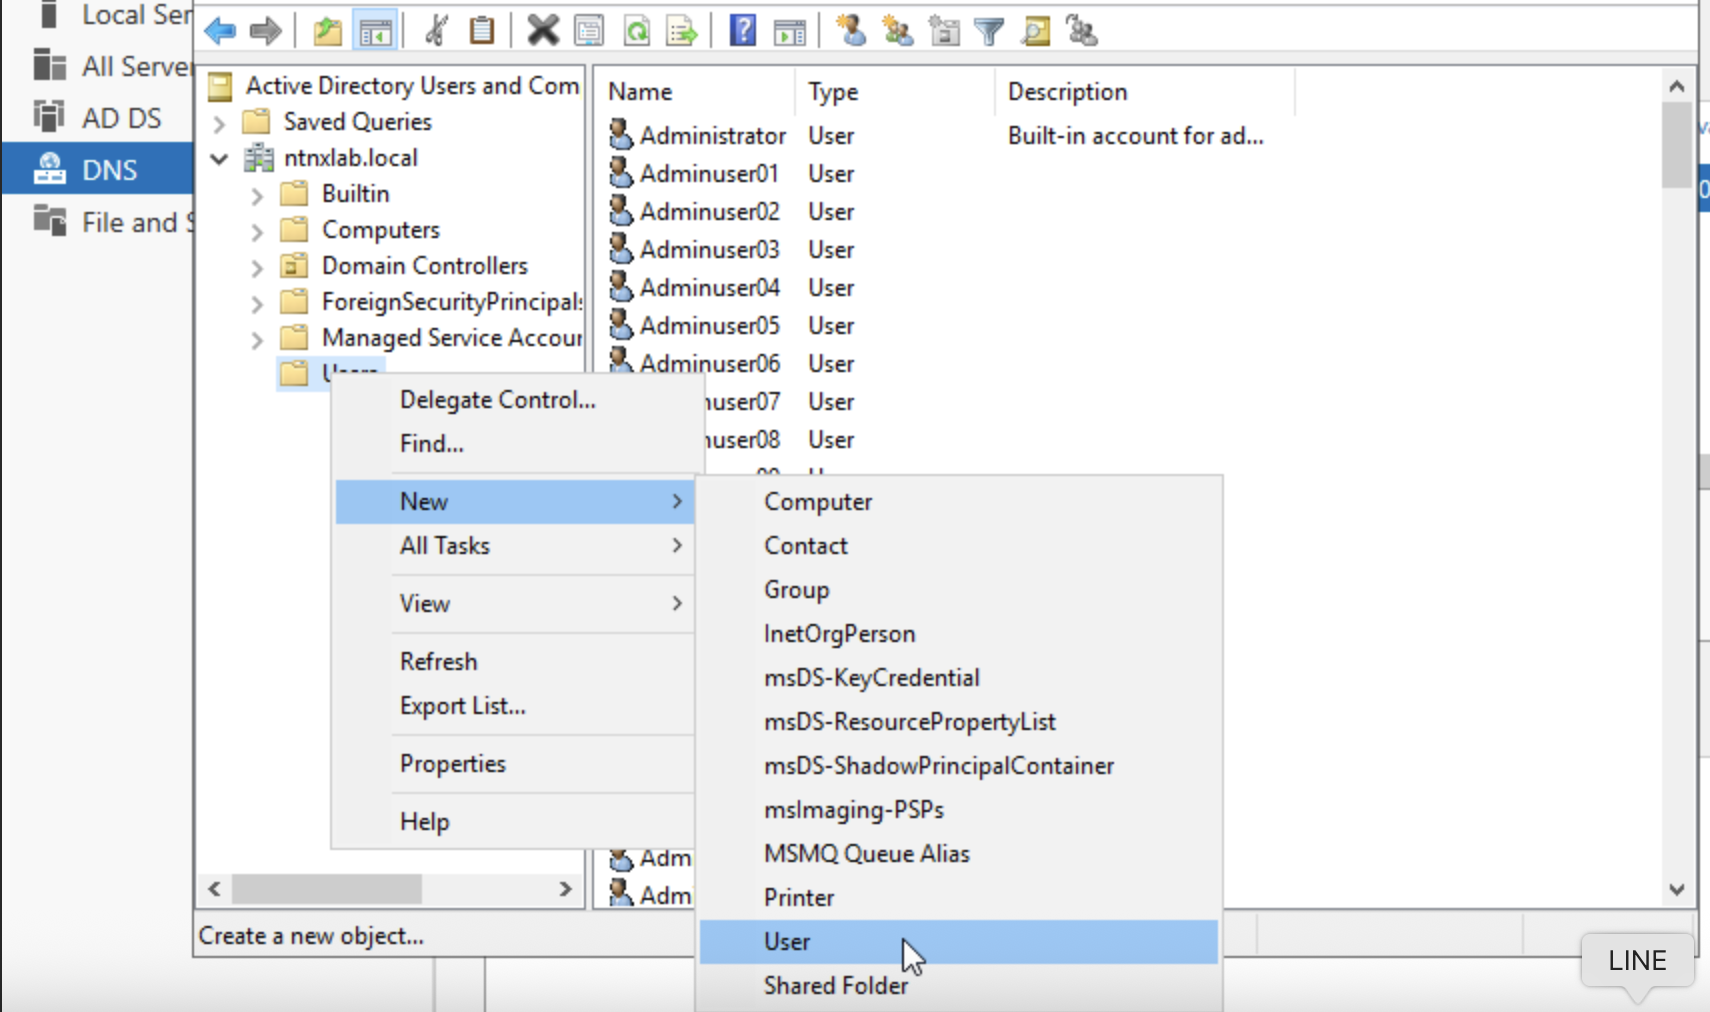Click the Back arrow toolbar icon
Screen dimensions: 1710x1012
click(220, 31)
